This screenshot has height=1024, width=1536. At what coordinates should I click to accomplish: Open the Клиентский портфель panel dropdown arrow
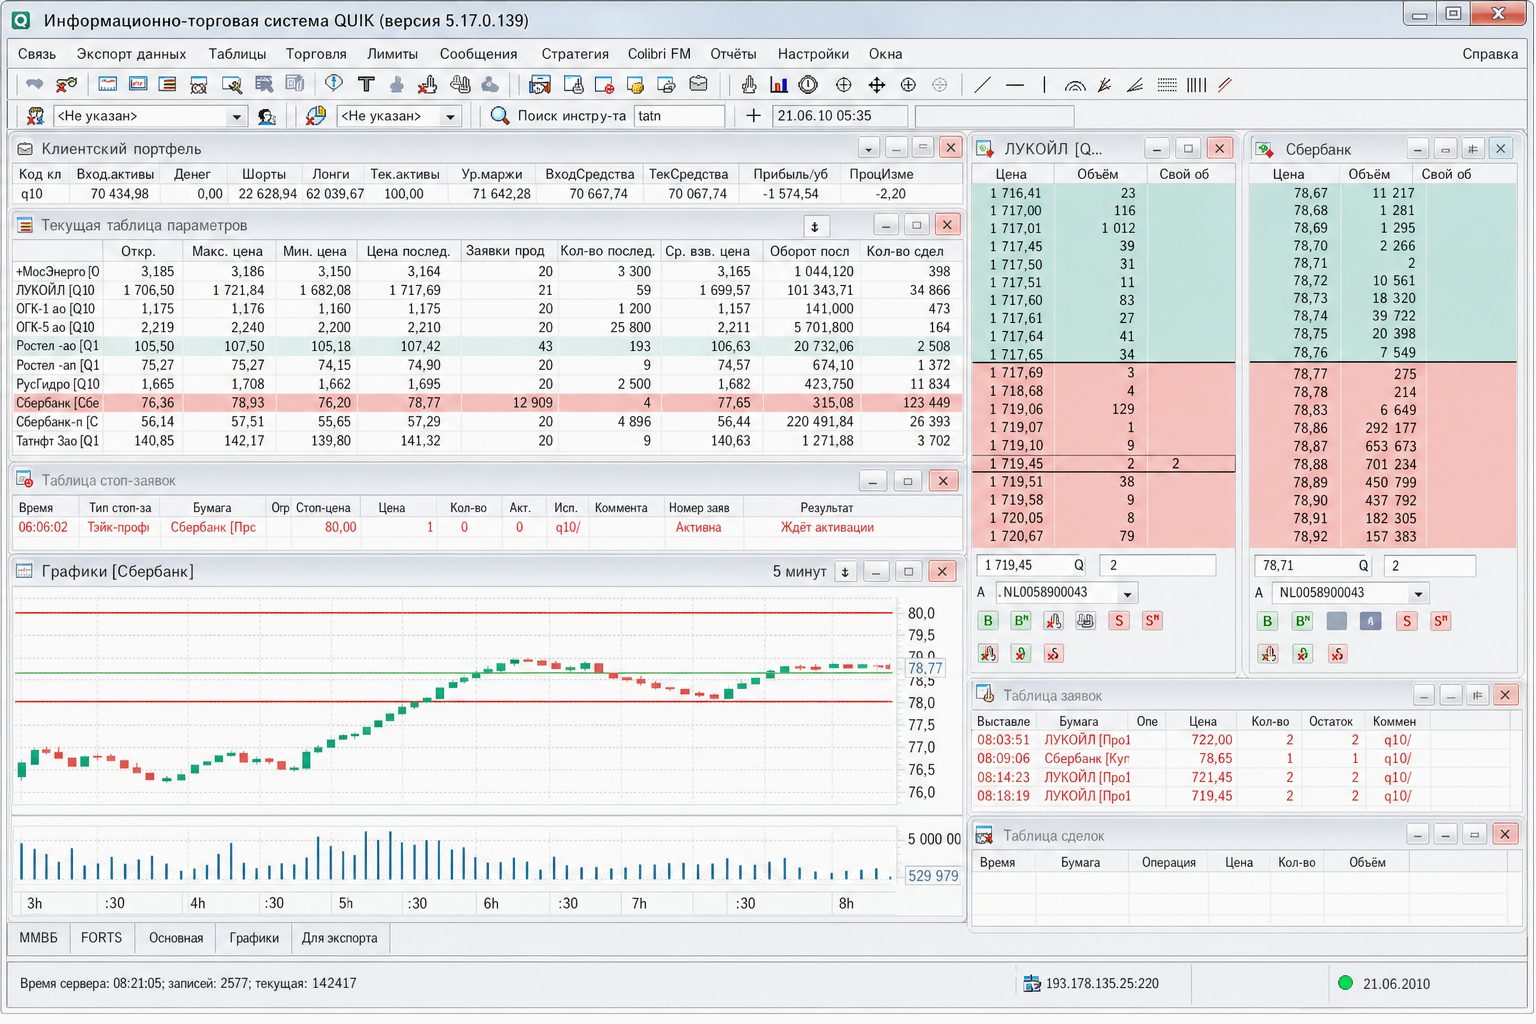[868, 149]
